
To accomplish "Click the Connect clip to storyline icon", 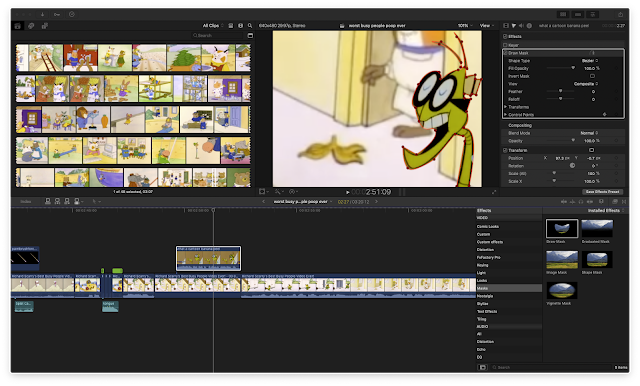I will (48, 201).
